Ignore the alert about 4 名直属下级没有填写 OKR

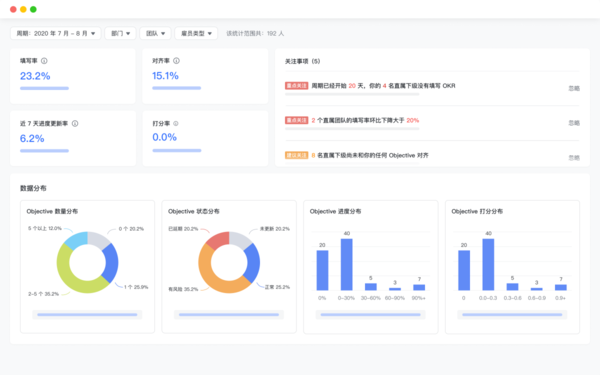(574, 88)
